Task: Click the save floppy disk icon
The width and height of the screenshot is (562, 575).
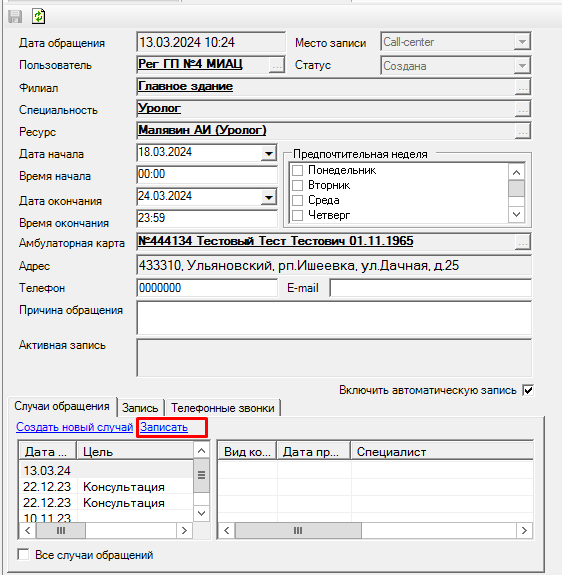Action: pos(15,17)
